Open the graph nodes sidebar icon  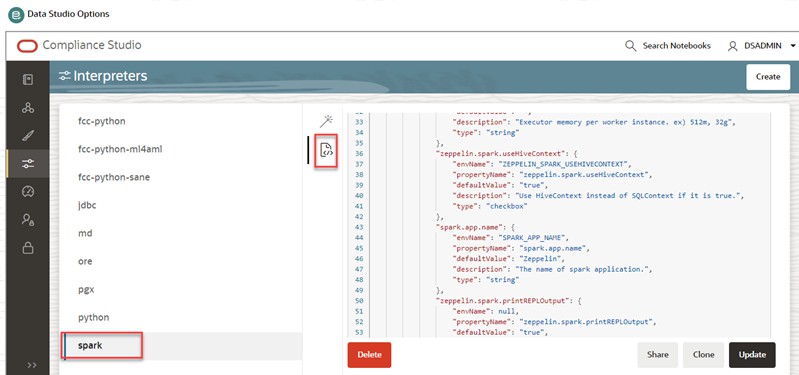[x=28, y=108]
